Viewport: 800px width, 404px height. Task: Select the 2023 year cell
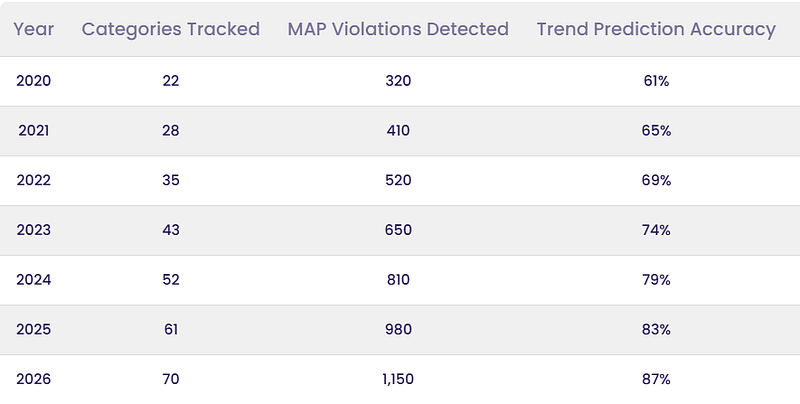[34, 230]
